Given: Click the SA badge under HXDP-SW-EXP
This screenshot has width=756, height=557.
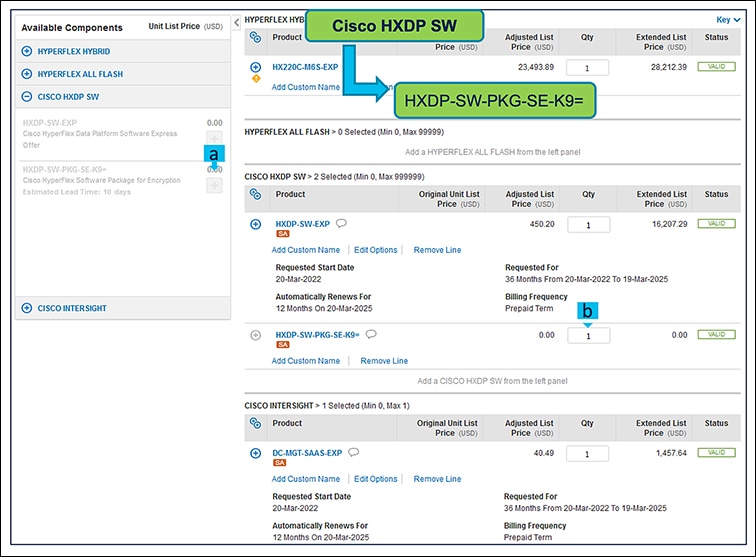Looking at the screenshot, I should click(283, 234).
